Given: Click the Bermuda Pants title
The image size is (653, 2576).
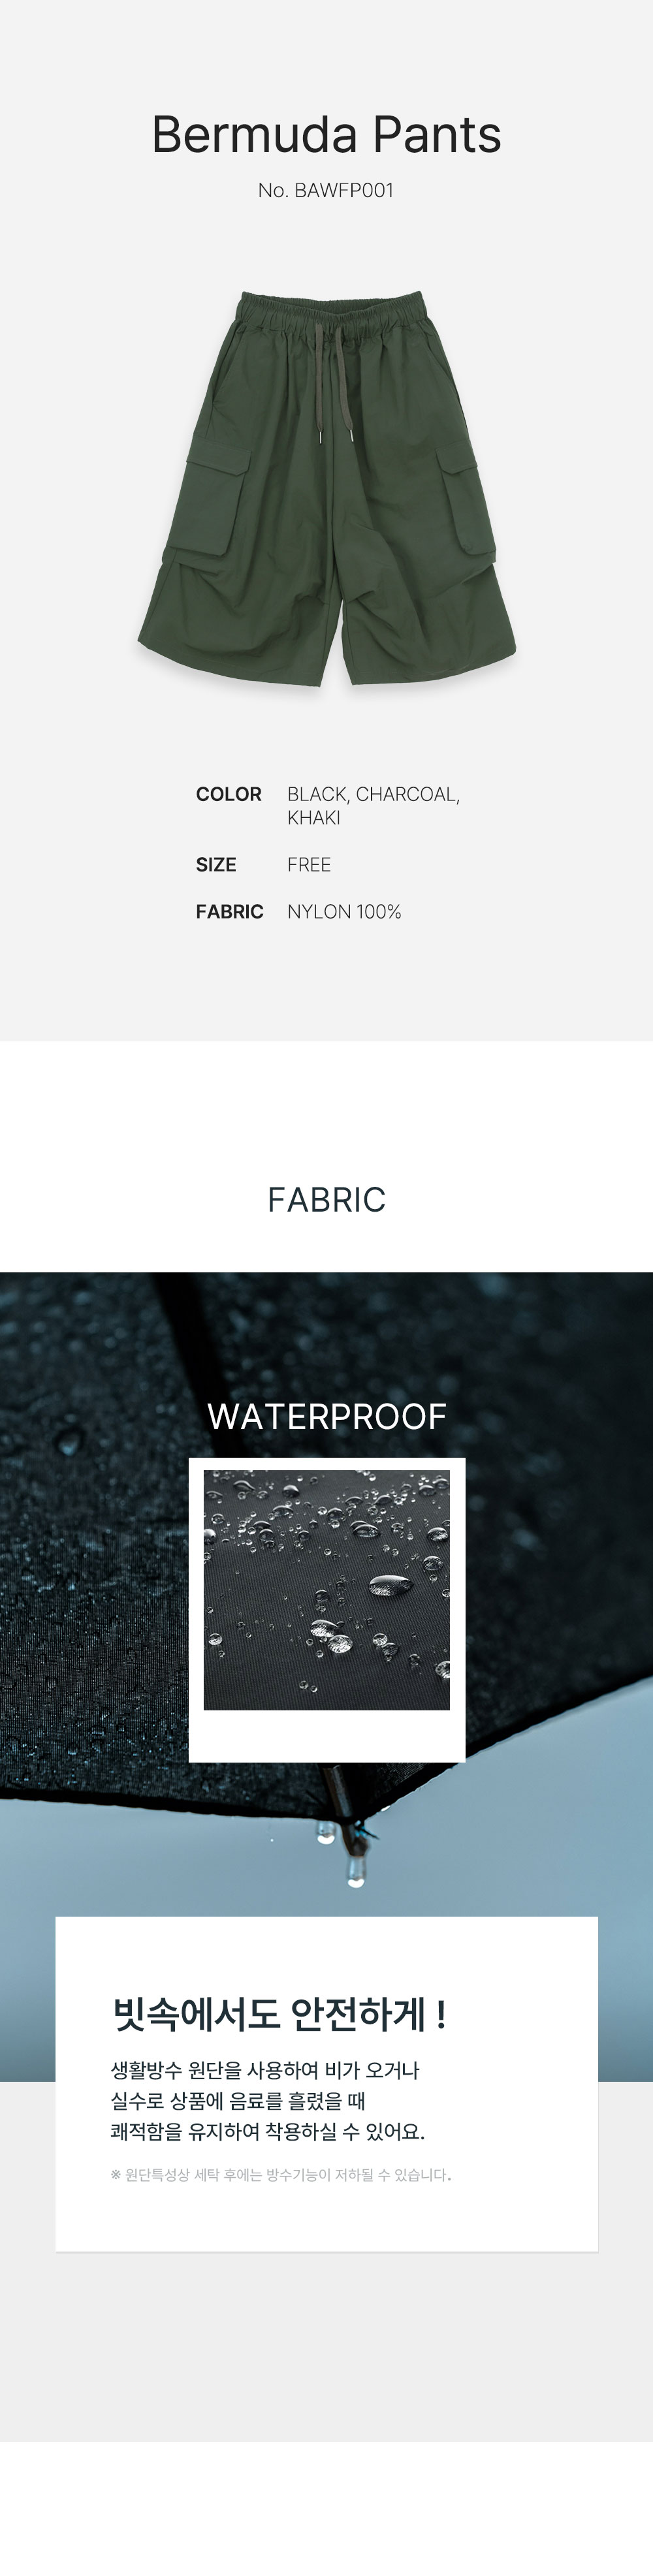Looking at the screenshot, I should 326,135.
